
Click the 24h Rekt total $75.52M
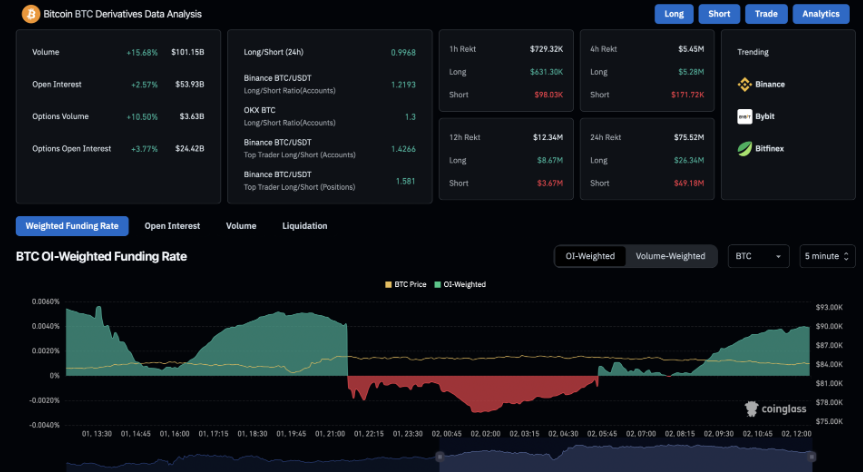coord(689,137)
